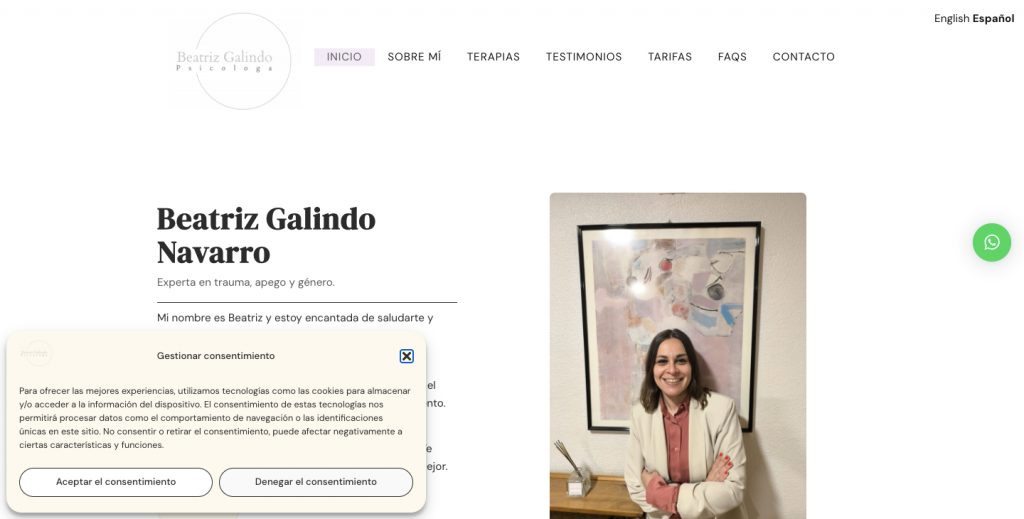1024x519 pixels.
Task: Go to SOBRE MÍ page
Action: 414,57
